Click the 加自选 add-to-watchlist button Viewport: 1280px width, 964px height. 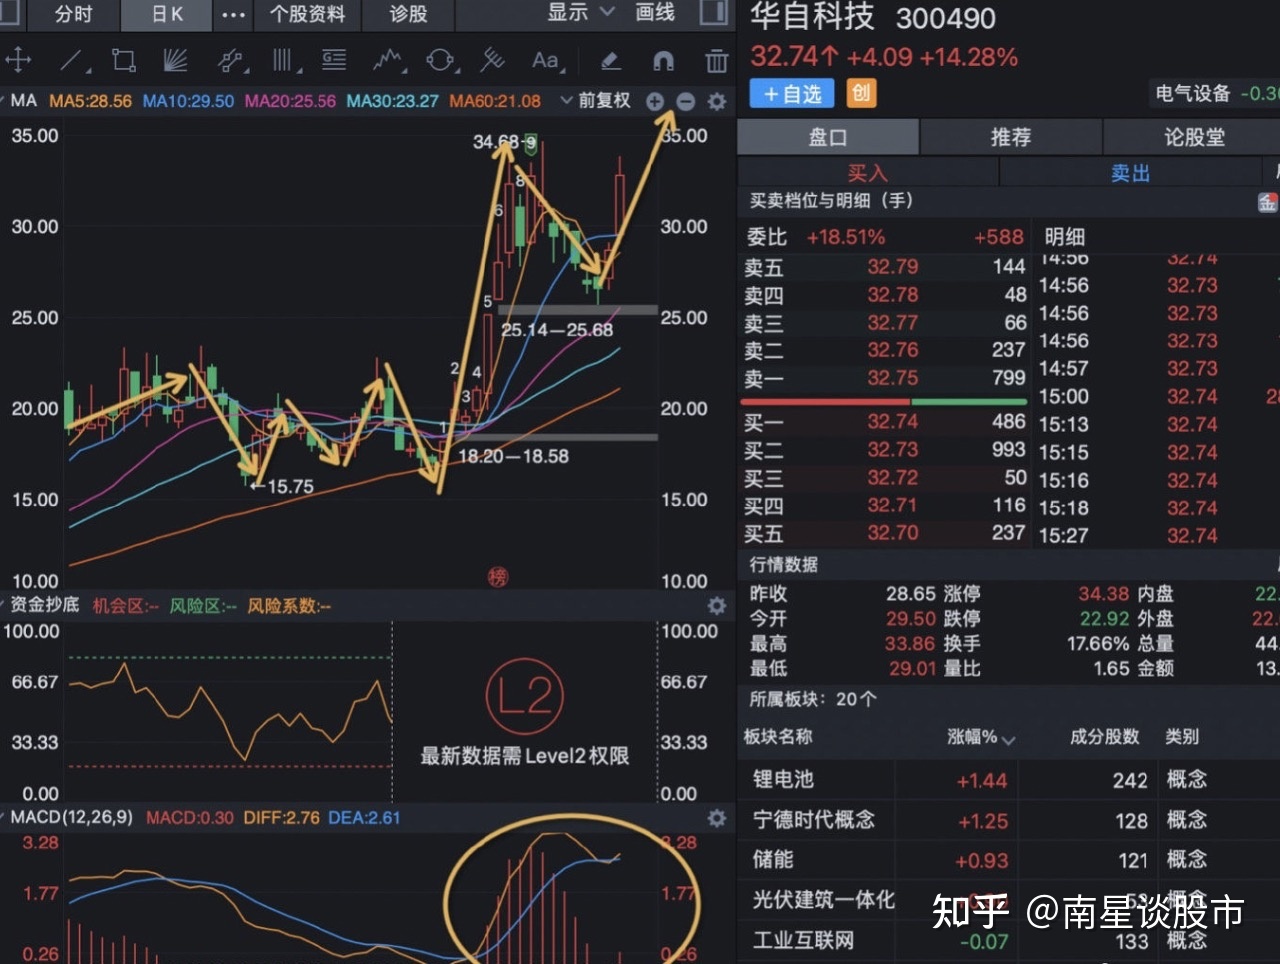[791, 93]
